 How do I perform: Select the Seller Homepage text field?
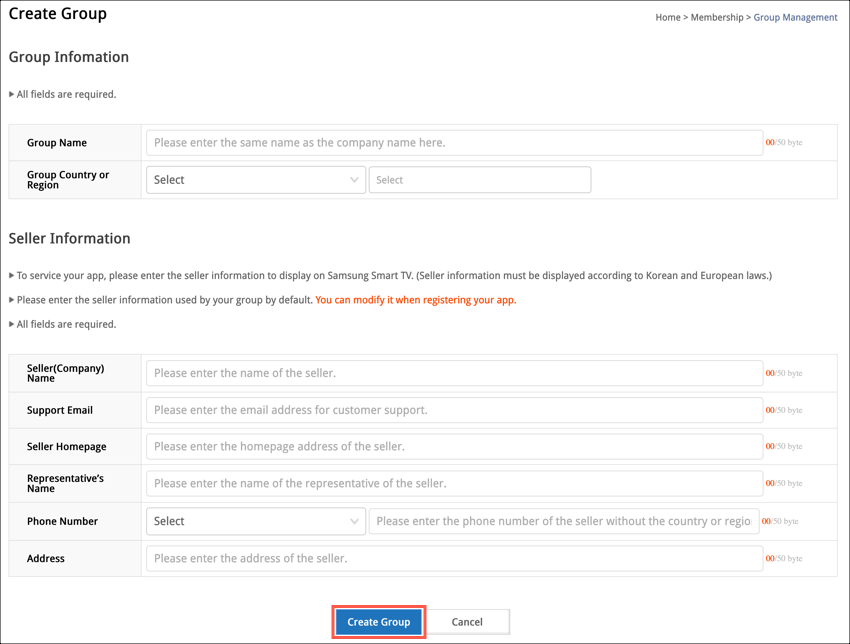(x=454, y=447)
